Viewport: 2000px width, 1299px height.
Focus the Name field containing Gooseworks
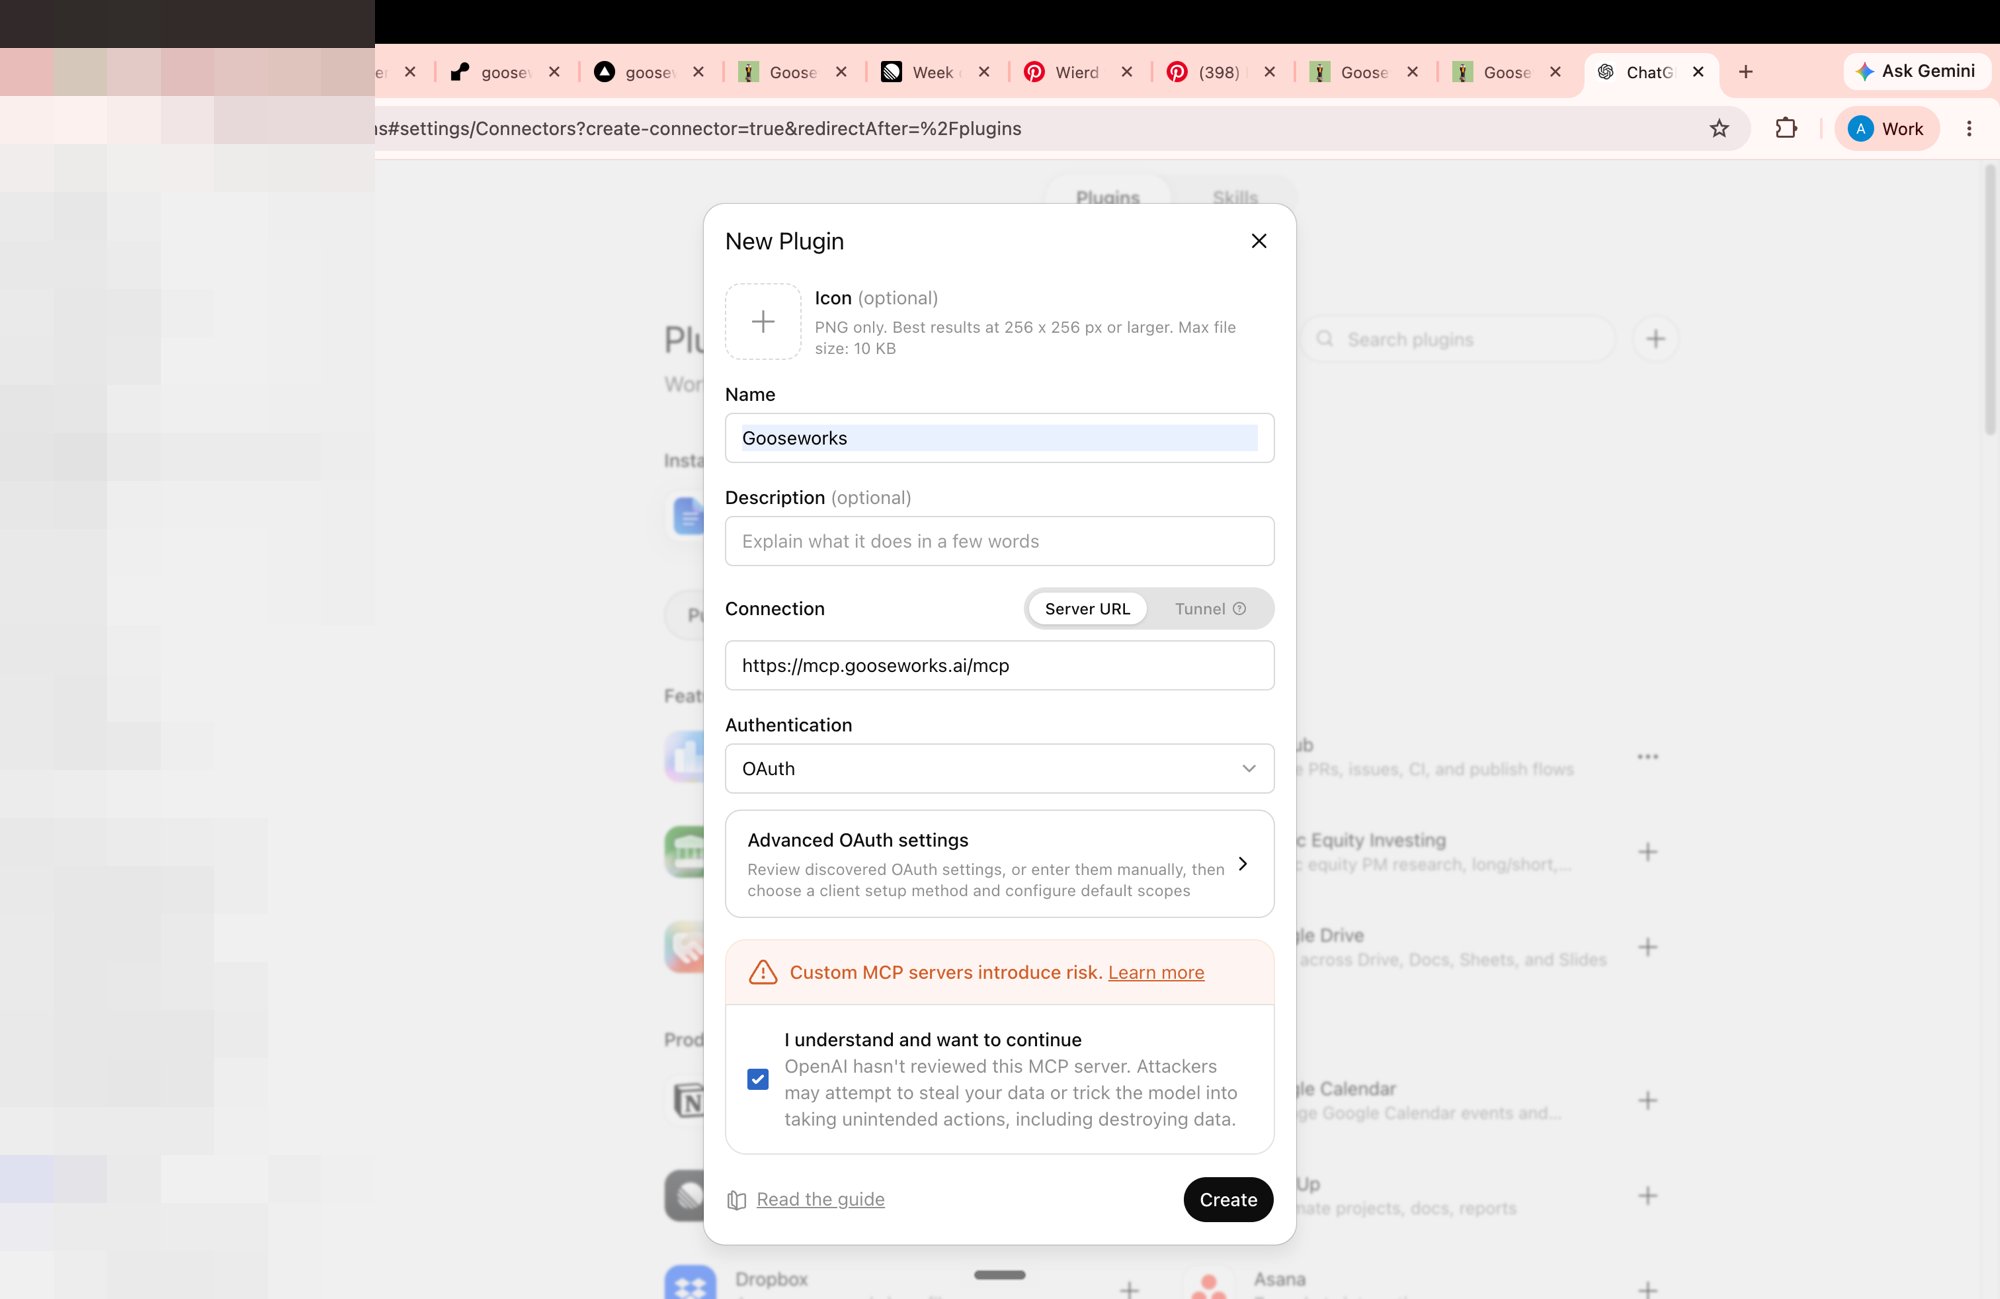pyautogui.click(x=999, y=438)
